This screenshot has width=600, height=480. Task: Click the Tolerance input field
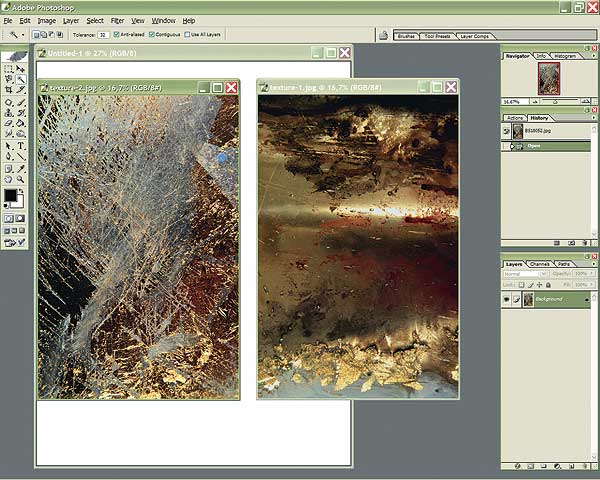tap(103, 34)
